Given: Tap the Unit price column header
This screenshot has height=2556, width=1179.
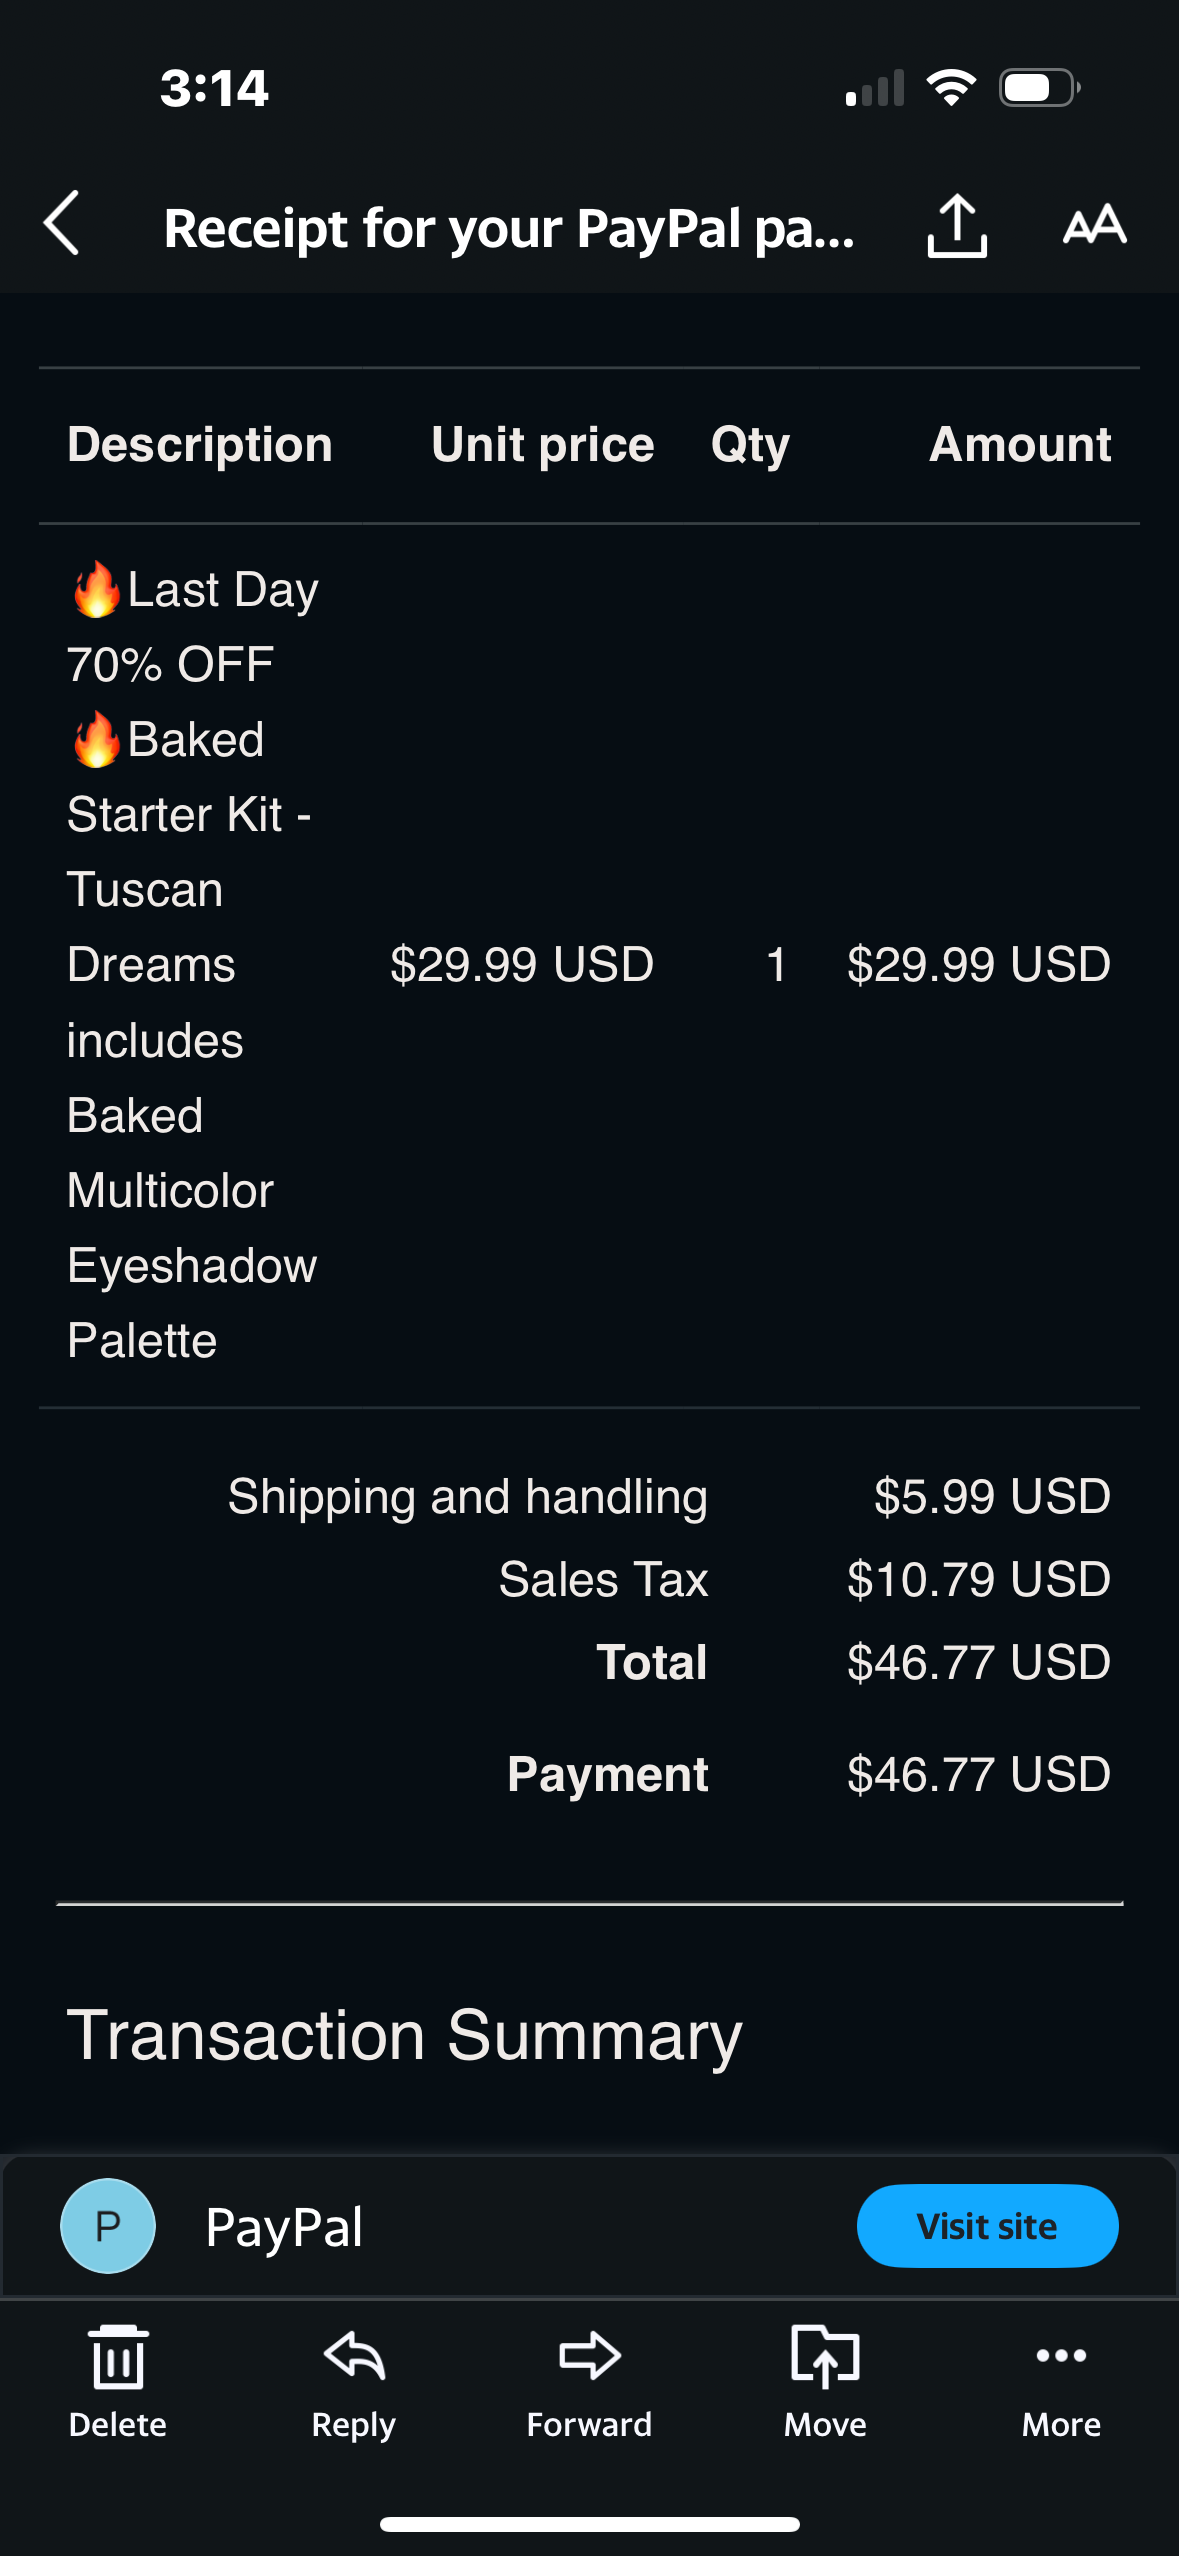Looking at the screenshot, I should [x=542, y=445].
